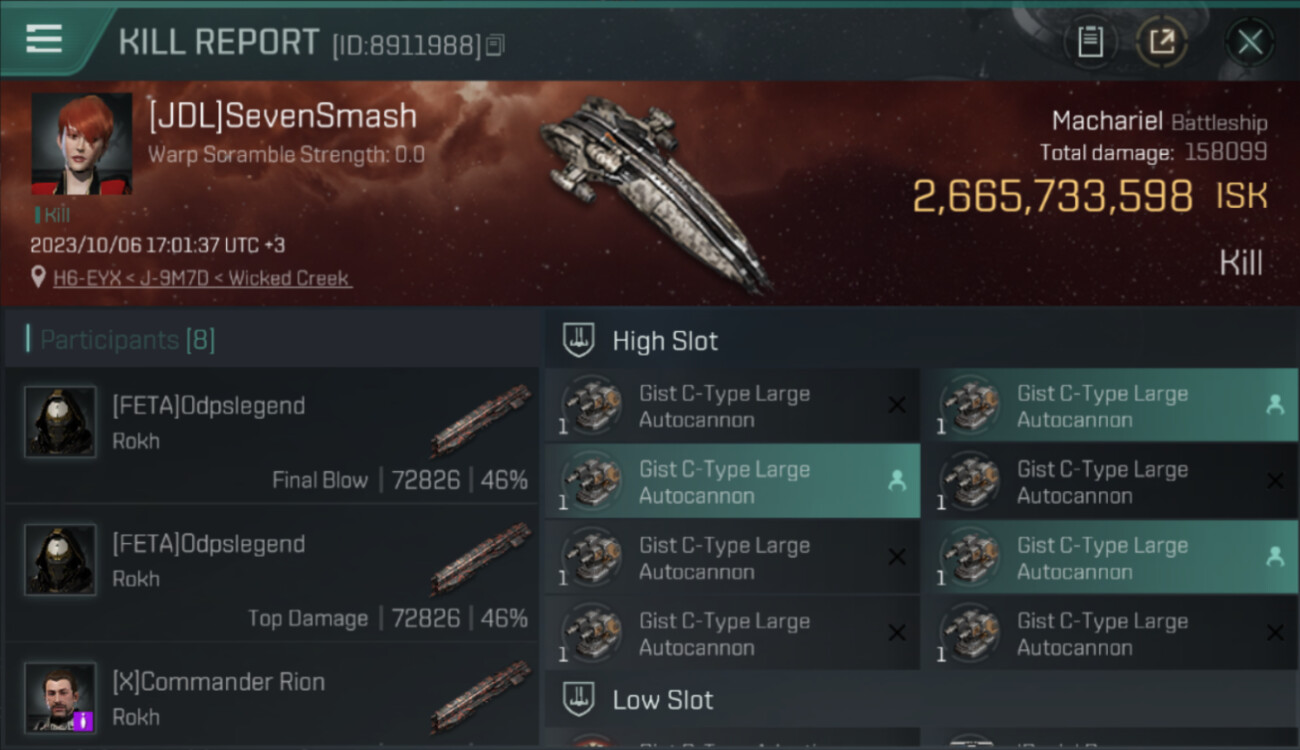
Task: Open Top Damage Odpslegend participant entry
Action: (272, 573)
